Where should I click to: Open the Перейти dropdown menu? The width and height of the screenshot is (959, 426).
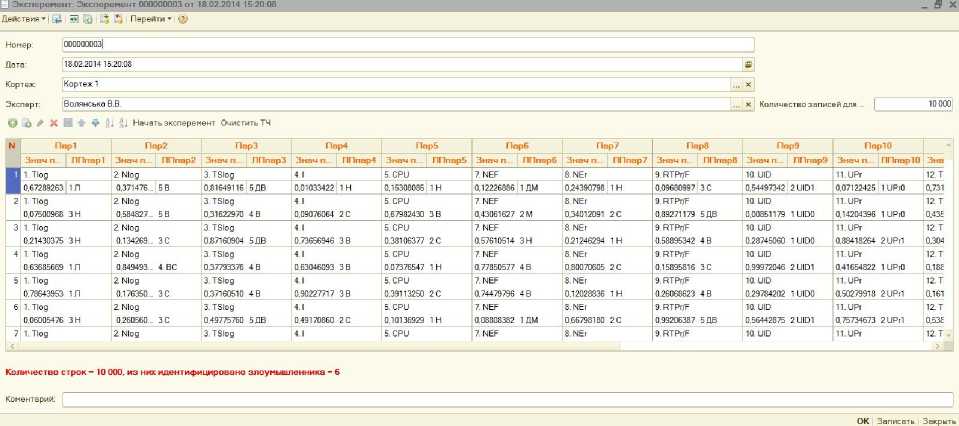coord(151,19)
